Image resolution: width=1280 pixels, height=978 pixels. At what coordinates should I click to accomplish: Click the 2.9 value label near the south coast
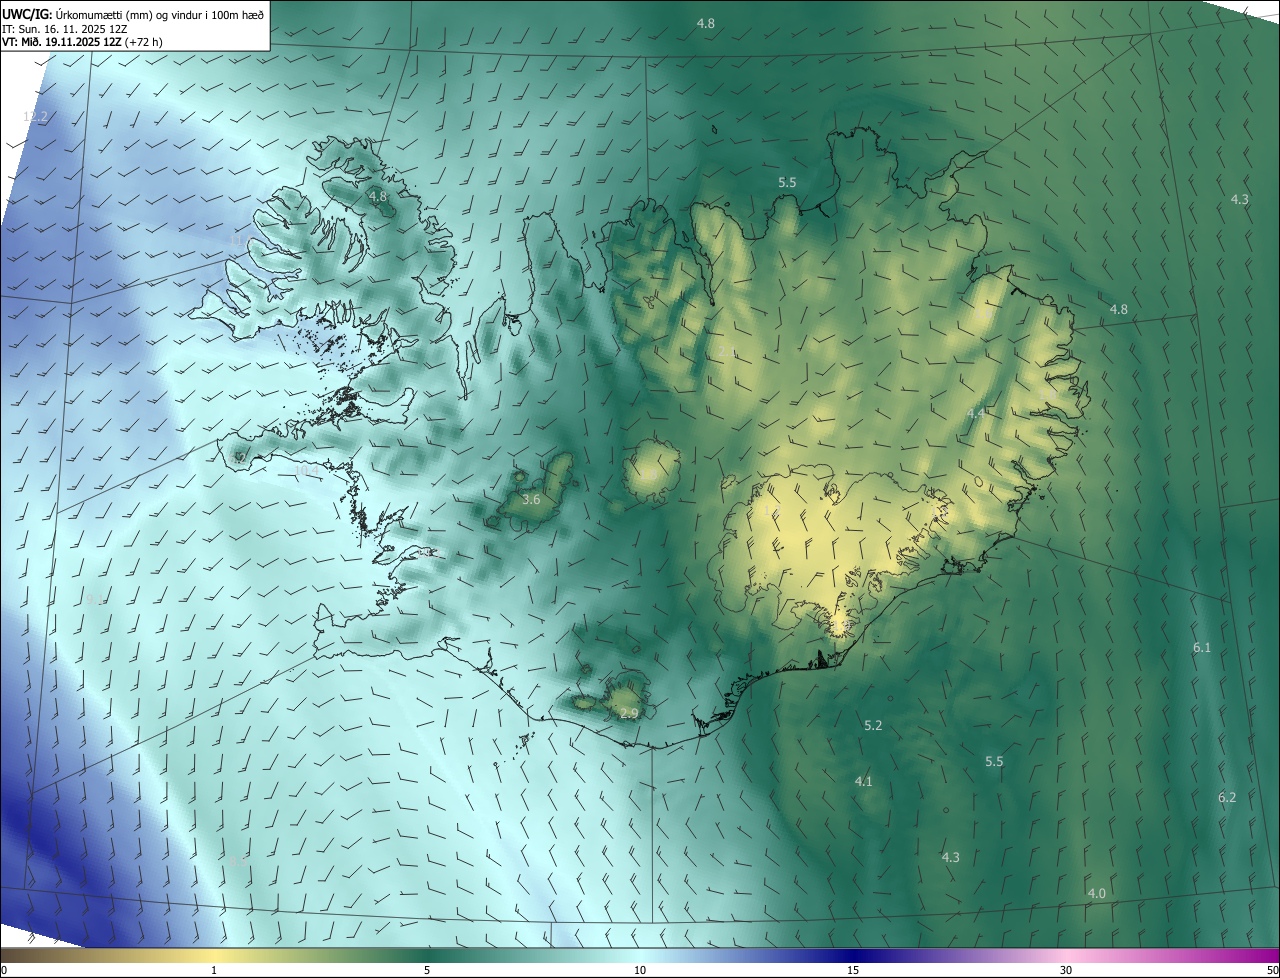629,713
